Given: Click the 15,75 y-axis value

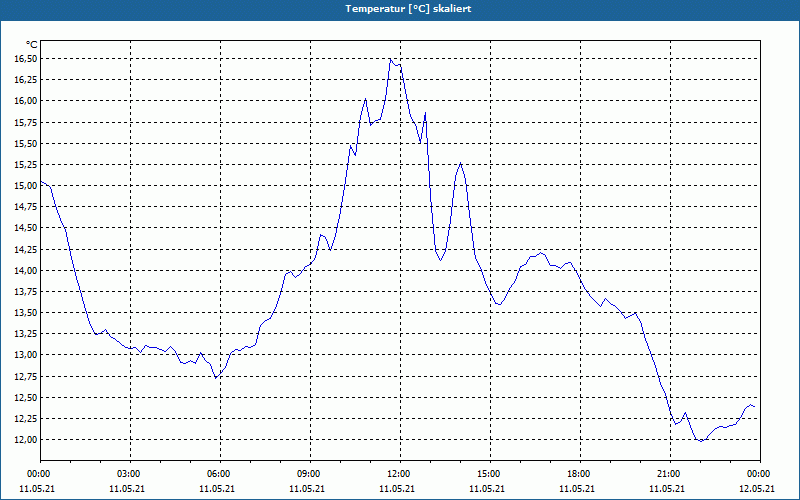Looking at the screenshot, I should [26, 122].
